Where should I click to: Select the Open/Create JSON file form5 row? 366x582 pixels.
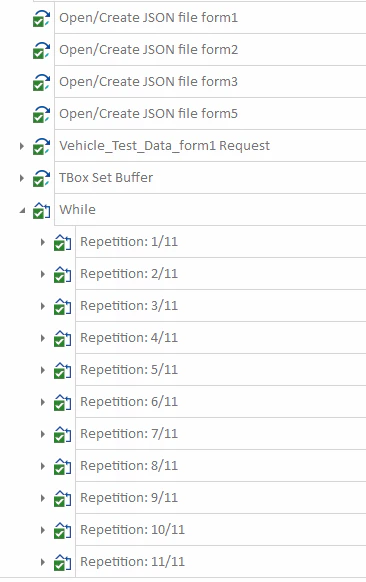tap(210, 114)
